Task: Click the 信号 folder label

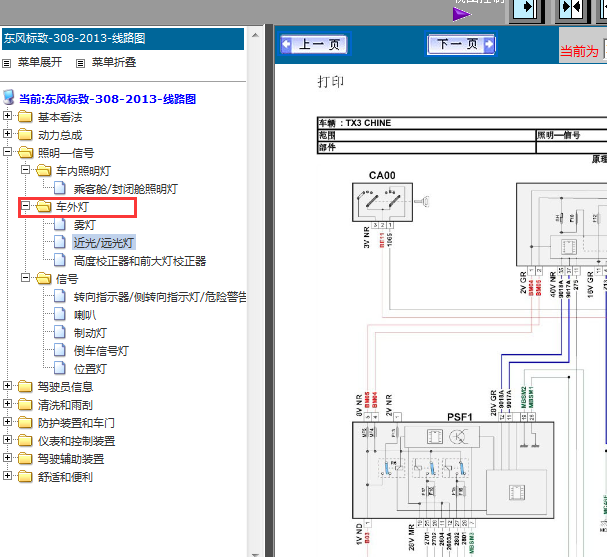Action: (67, 279)
